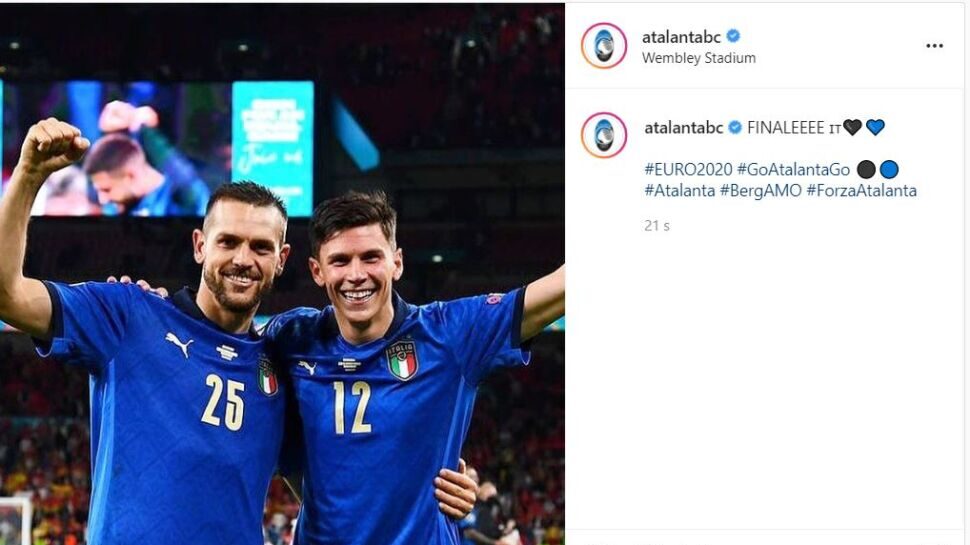Image resolution: width=970 pixels, height=545 pixels.
Task: Click the IT flag symbol after FINALEEEE
Action: pos(835,129)
